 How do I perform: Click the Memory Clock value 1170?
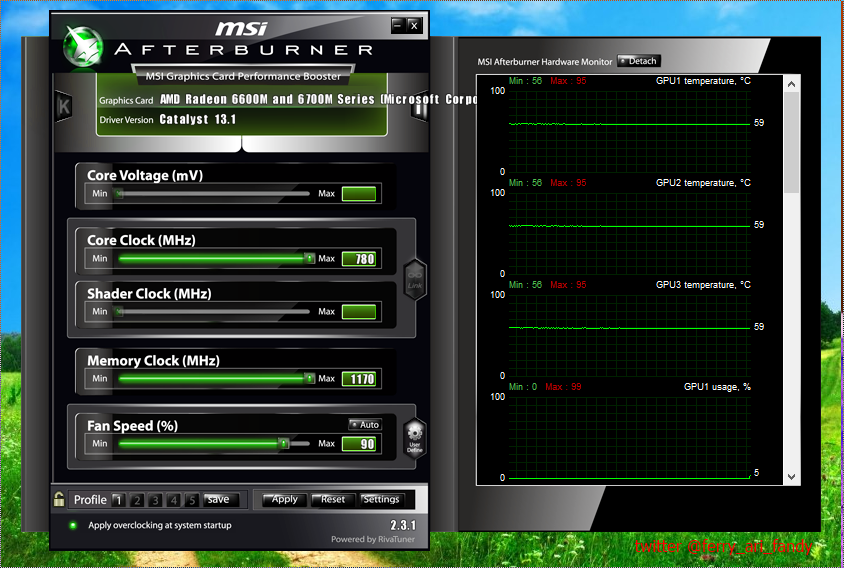pos(359,379)
